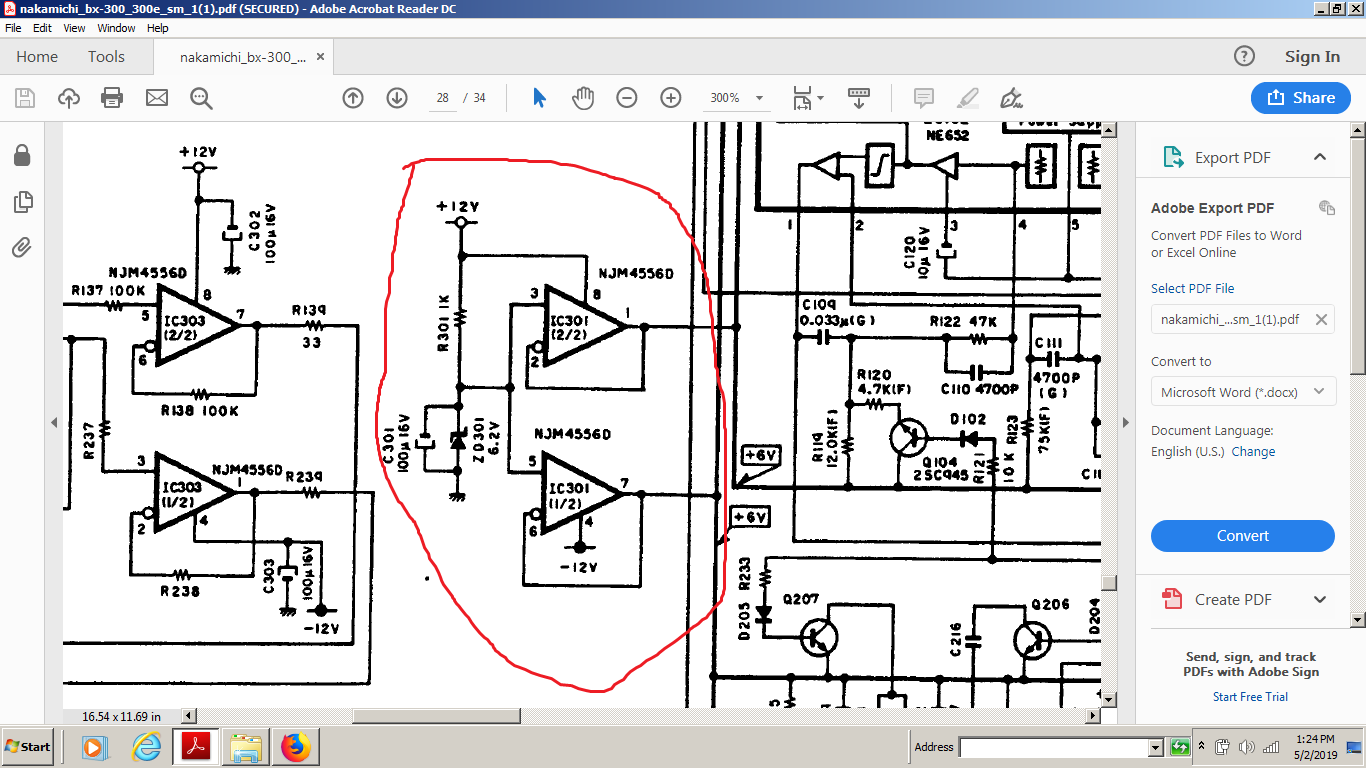This screenshot has height=768, width=1366.
Task: Open the File menu
Action: (x=13, y=28)
